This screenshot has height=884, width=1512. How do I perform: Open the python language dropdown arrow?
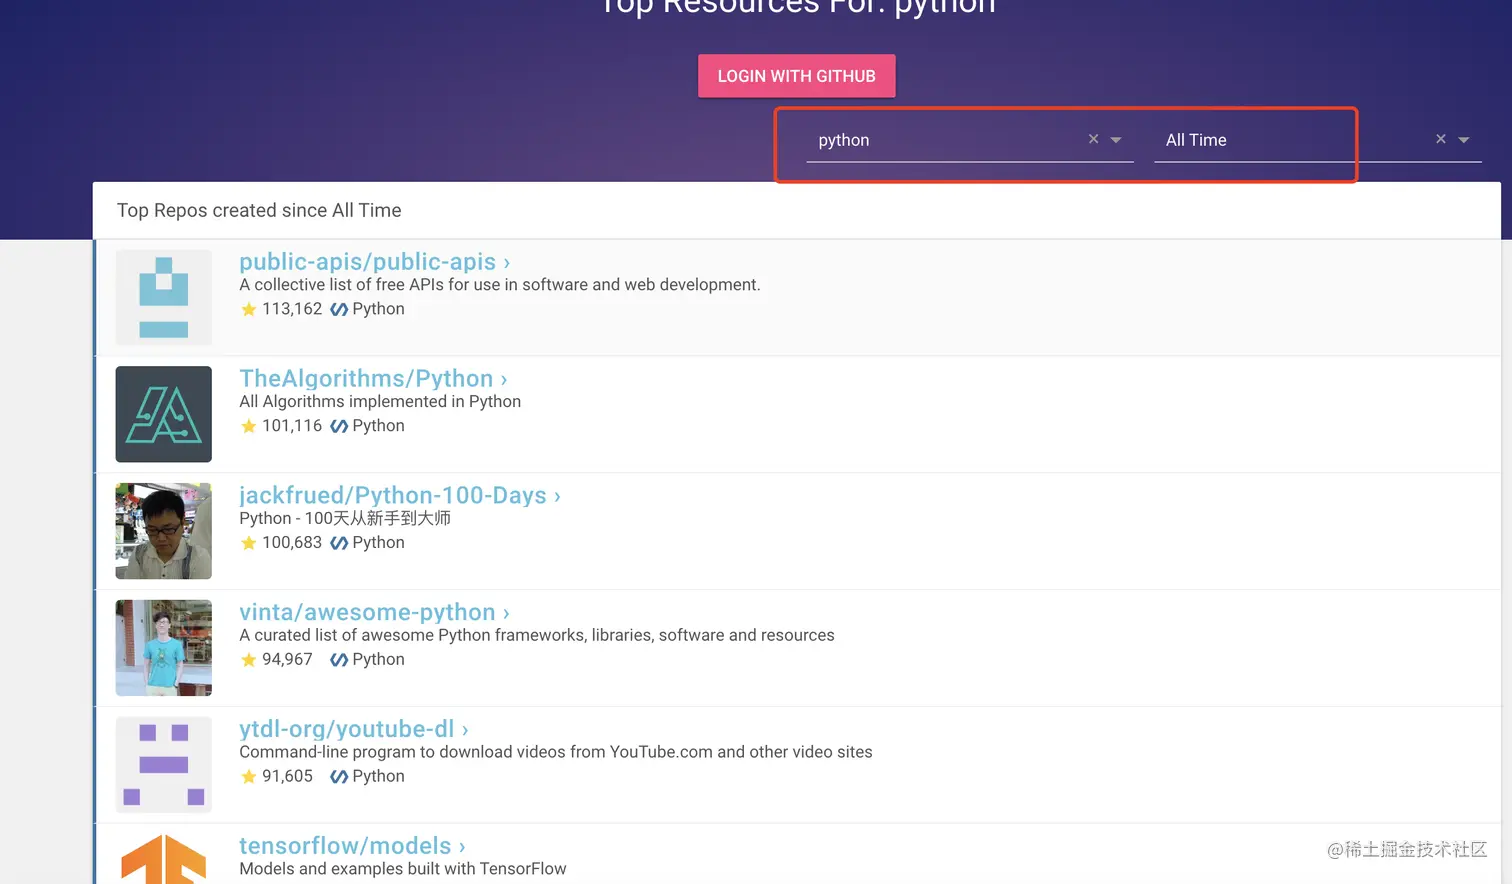tap(1116, 140)
